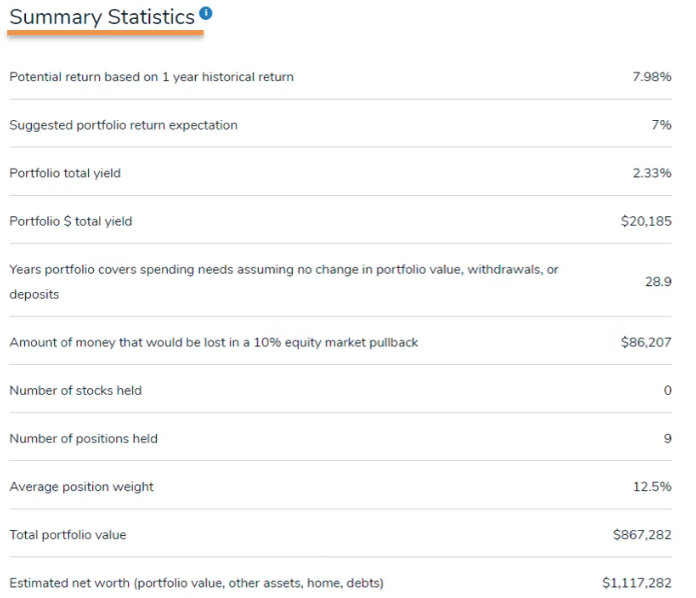Click the 7.98% potential return value
This screenshot has width=696, height=598.
[651, 77]
